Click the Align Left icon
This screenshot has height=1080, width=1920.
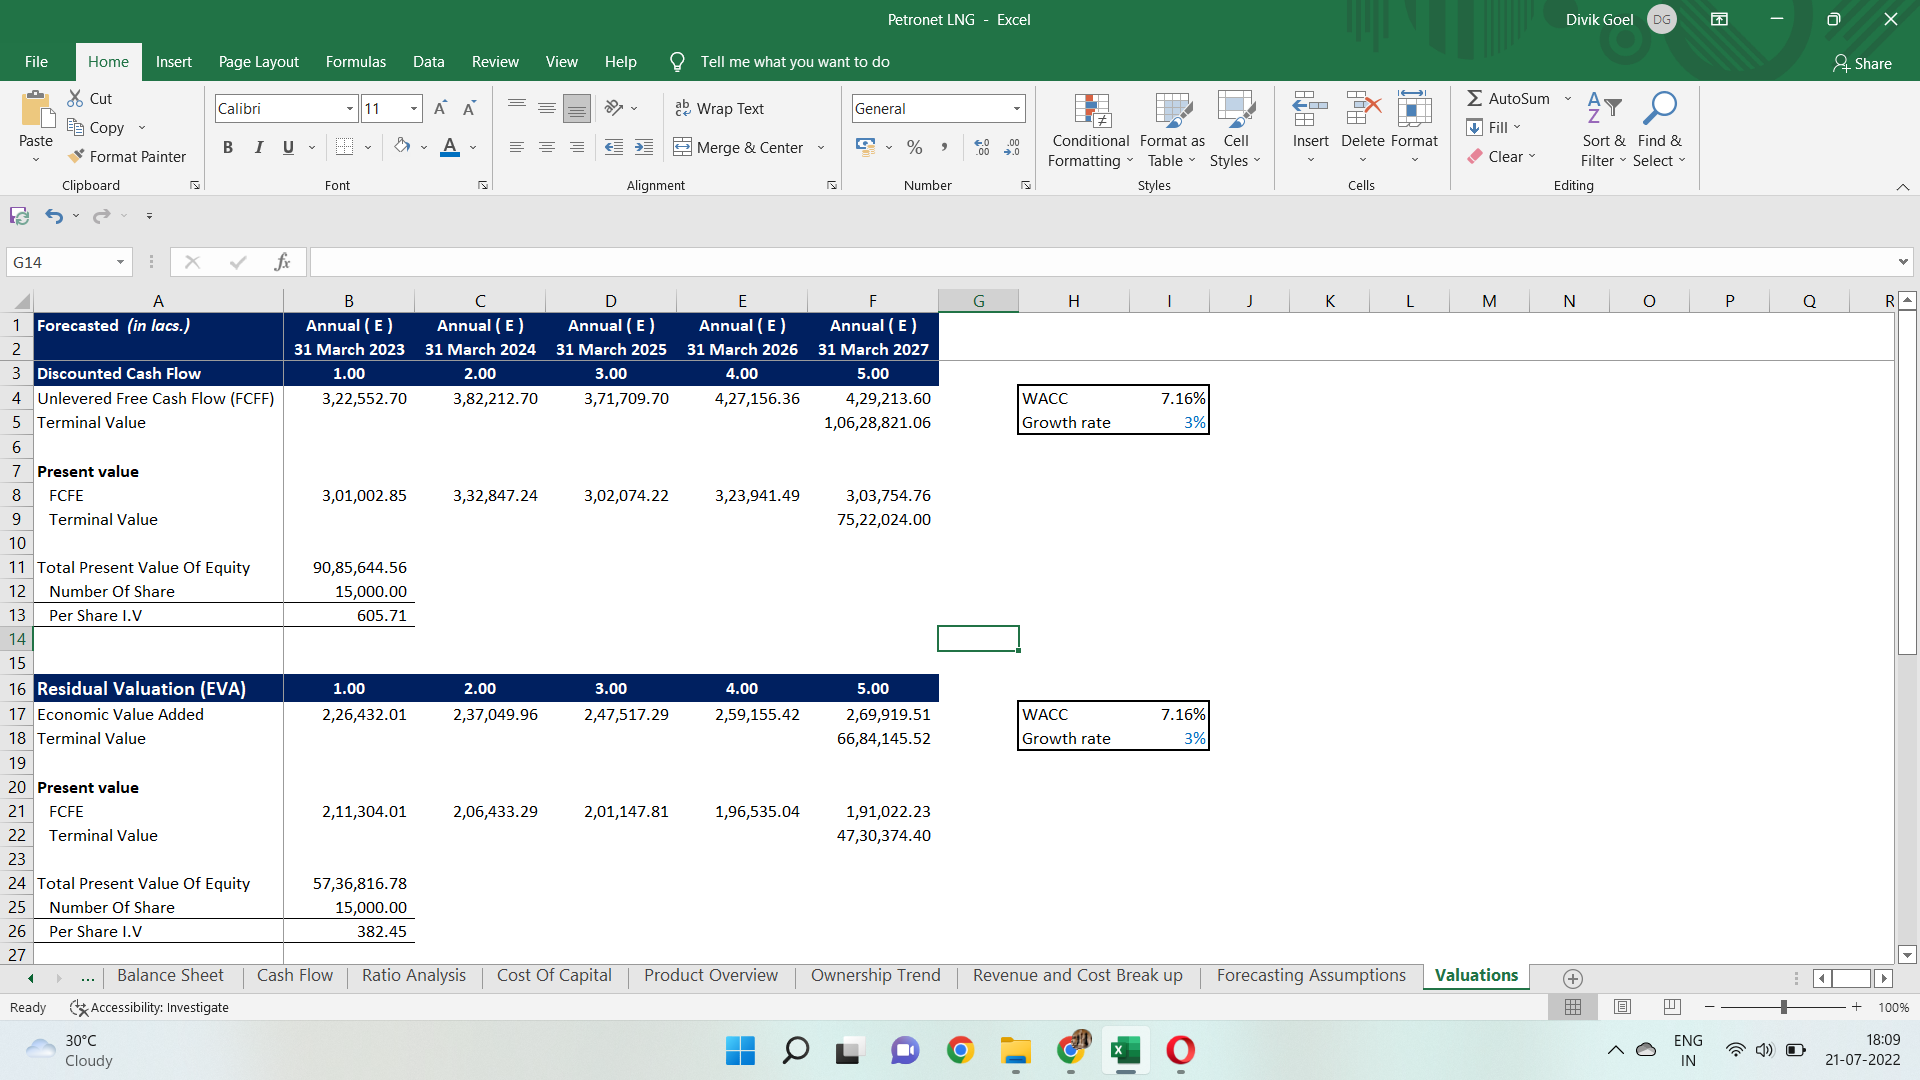(516, 147)
